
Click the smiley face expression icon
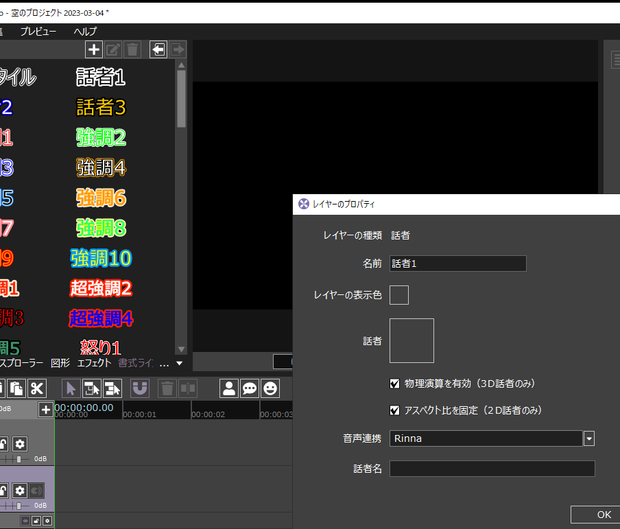coord(270,389)
